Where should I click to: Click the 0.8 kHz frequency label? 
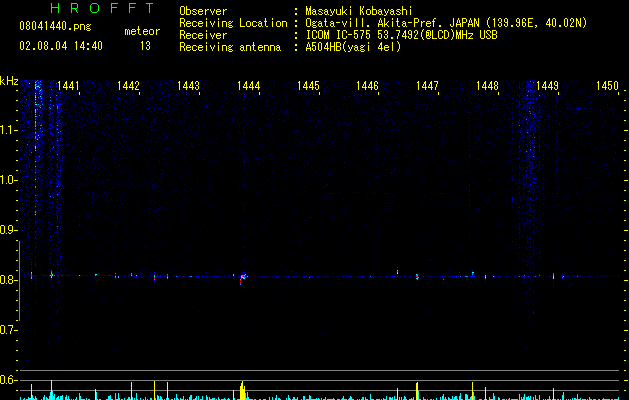pyautogui.click(x=8, y=280)
